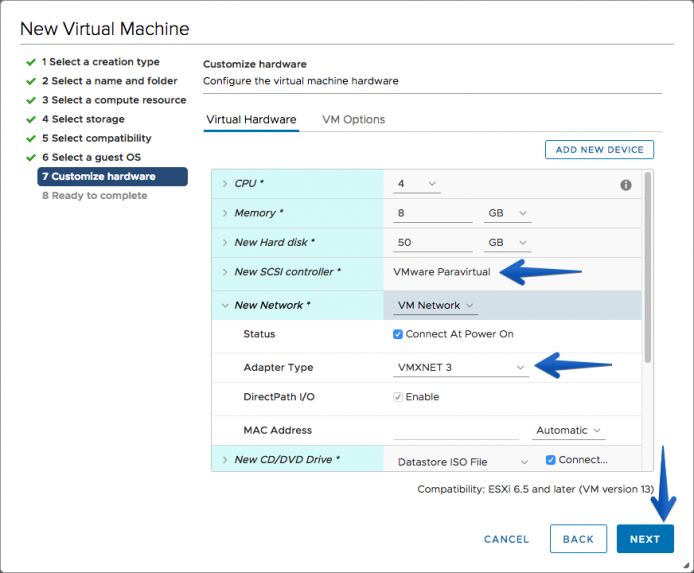The image size is (694, 573).
Task: Toggle DirectPath I/O Enable checkbox
Action: pos(397,397)
